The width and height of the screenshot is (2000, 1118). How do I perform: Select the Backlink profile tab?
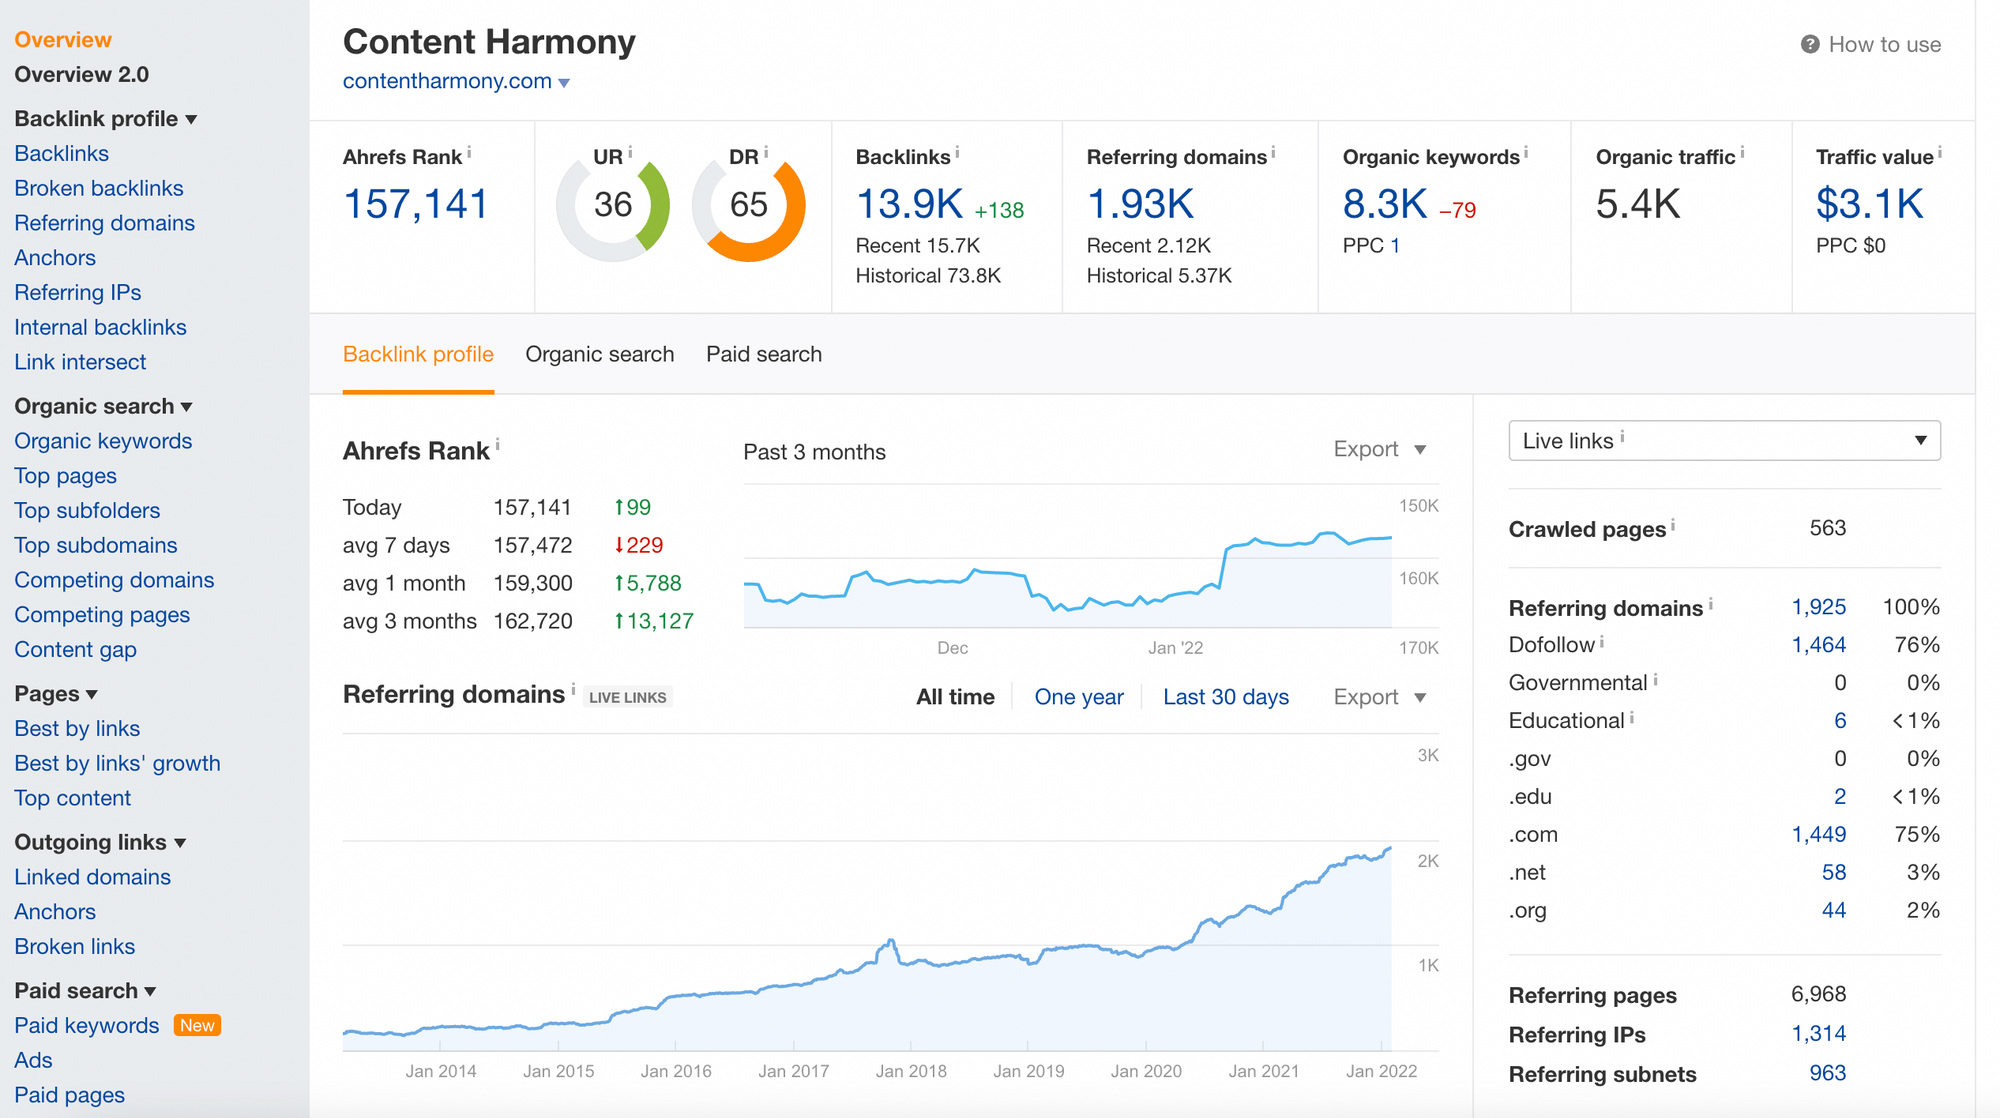tap(418, 354)
